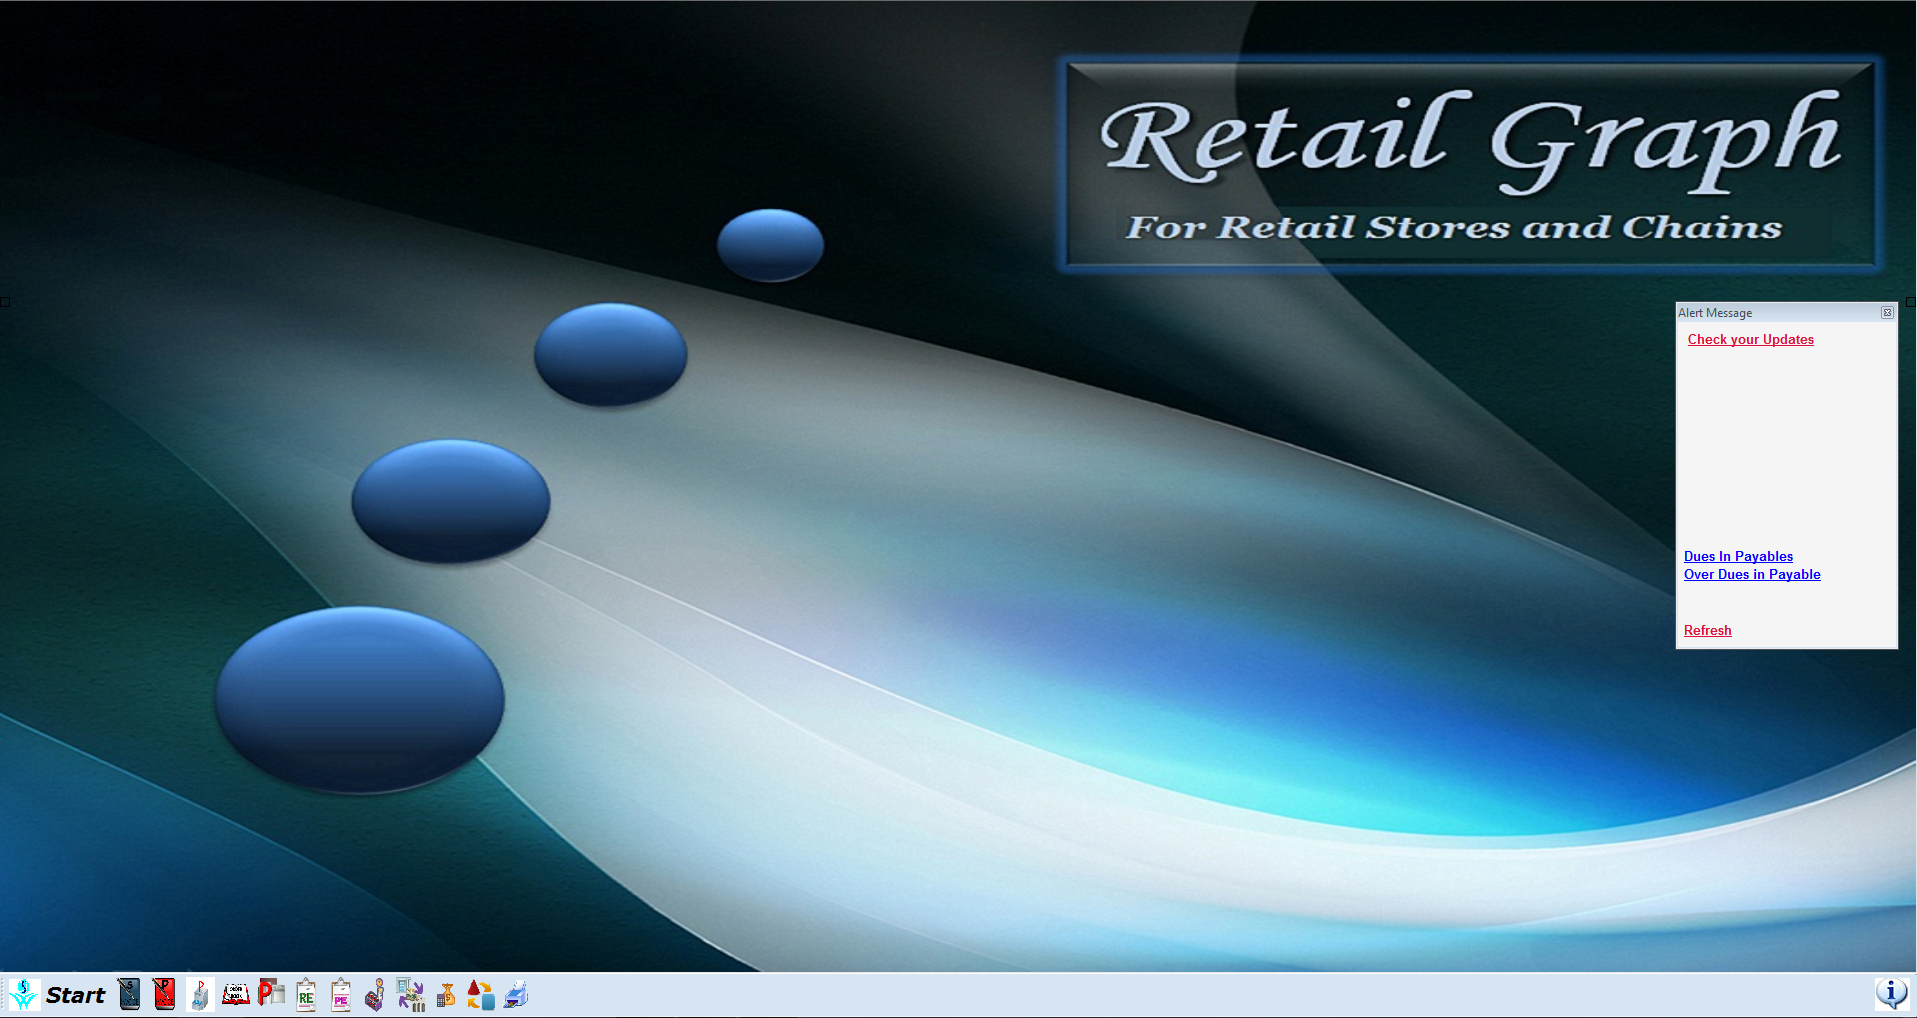Viewport: 1917px width, 1018px height.
Task: Open the PE clipboard icon
Action: tap(341, 994)
